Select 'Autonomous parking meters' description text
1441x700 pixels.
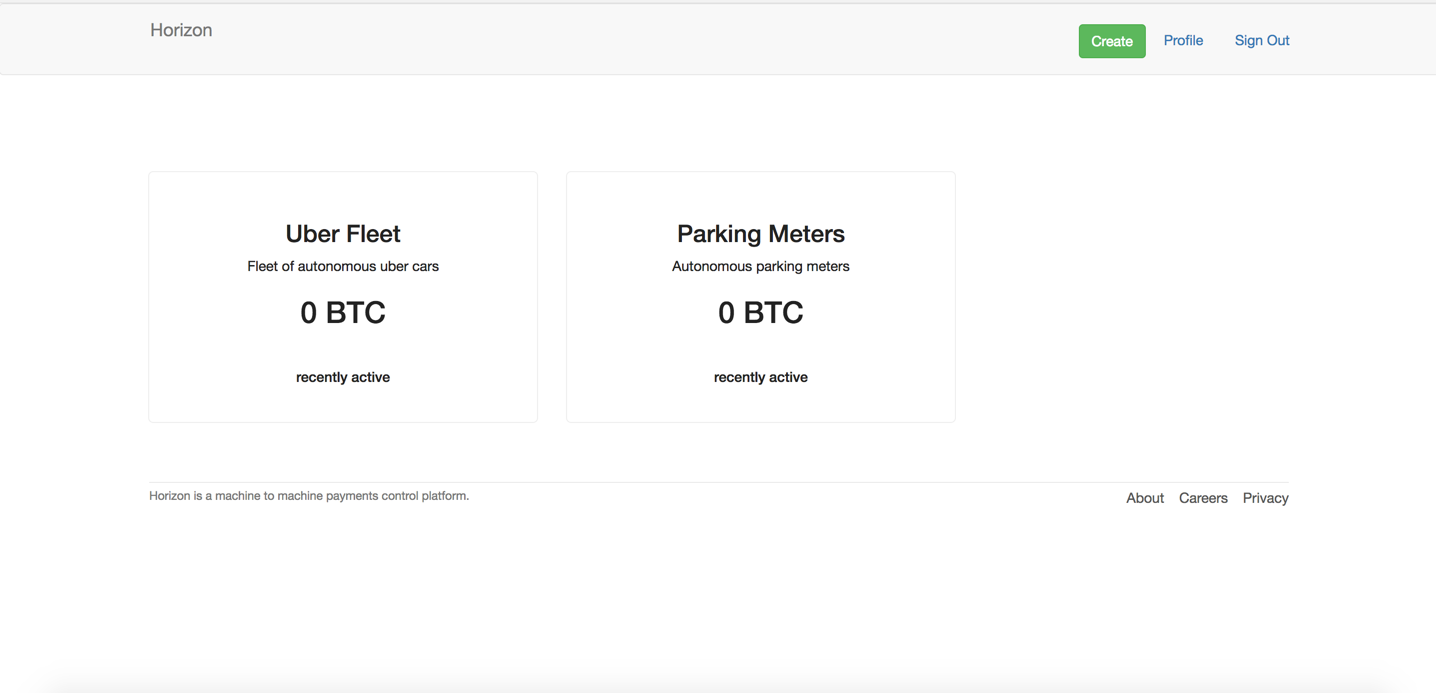pos(763,267)
